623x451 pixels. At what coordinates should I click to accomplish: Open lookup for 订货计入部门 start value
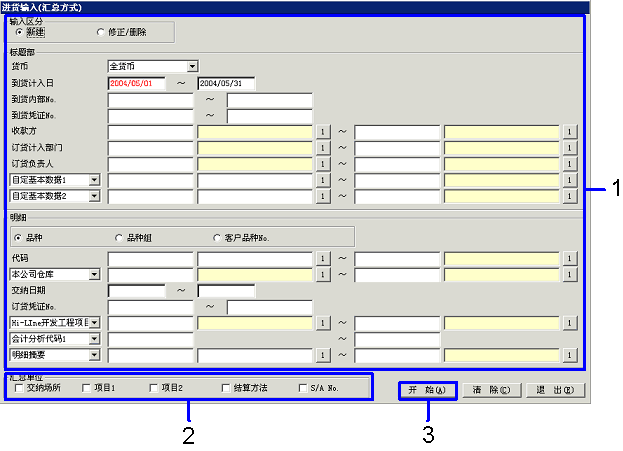[x=323, y=148]
